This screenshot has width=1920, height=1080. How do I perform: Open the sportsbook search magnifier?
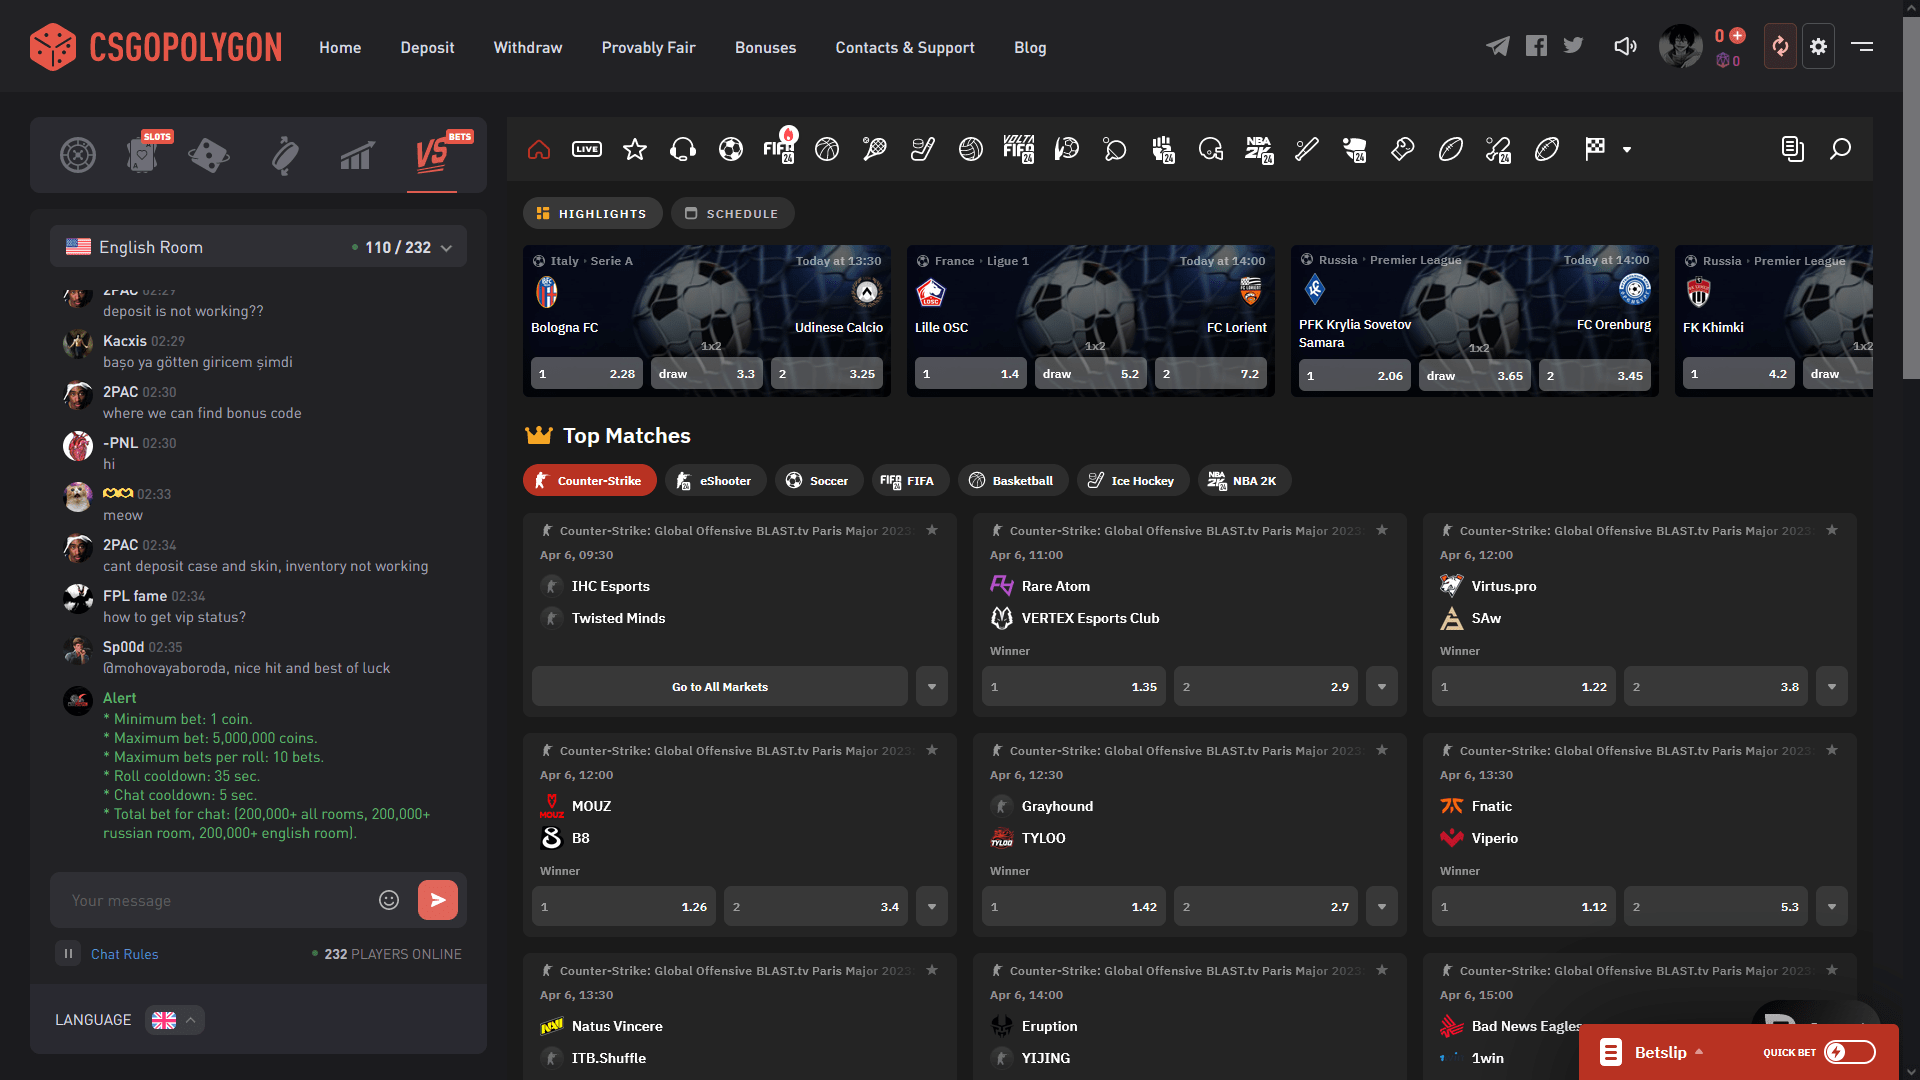(1840, 149)
